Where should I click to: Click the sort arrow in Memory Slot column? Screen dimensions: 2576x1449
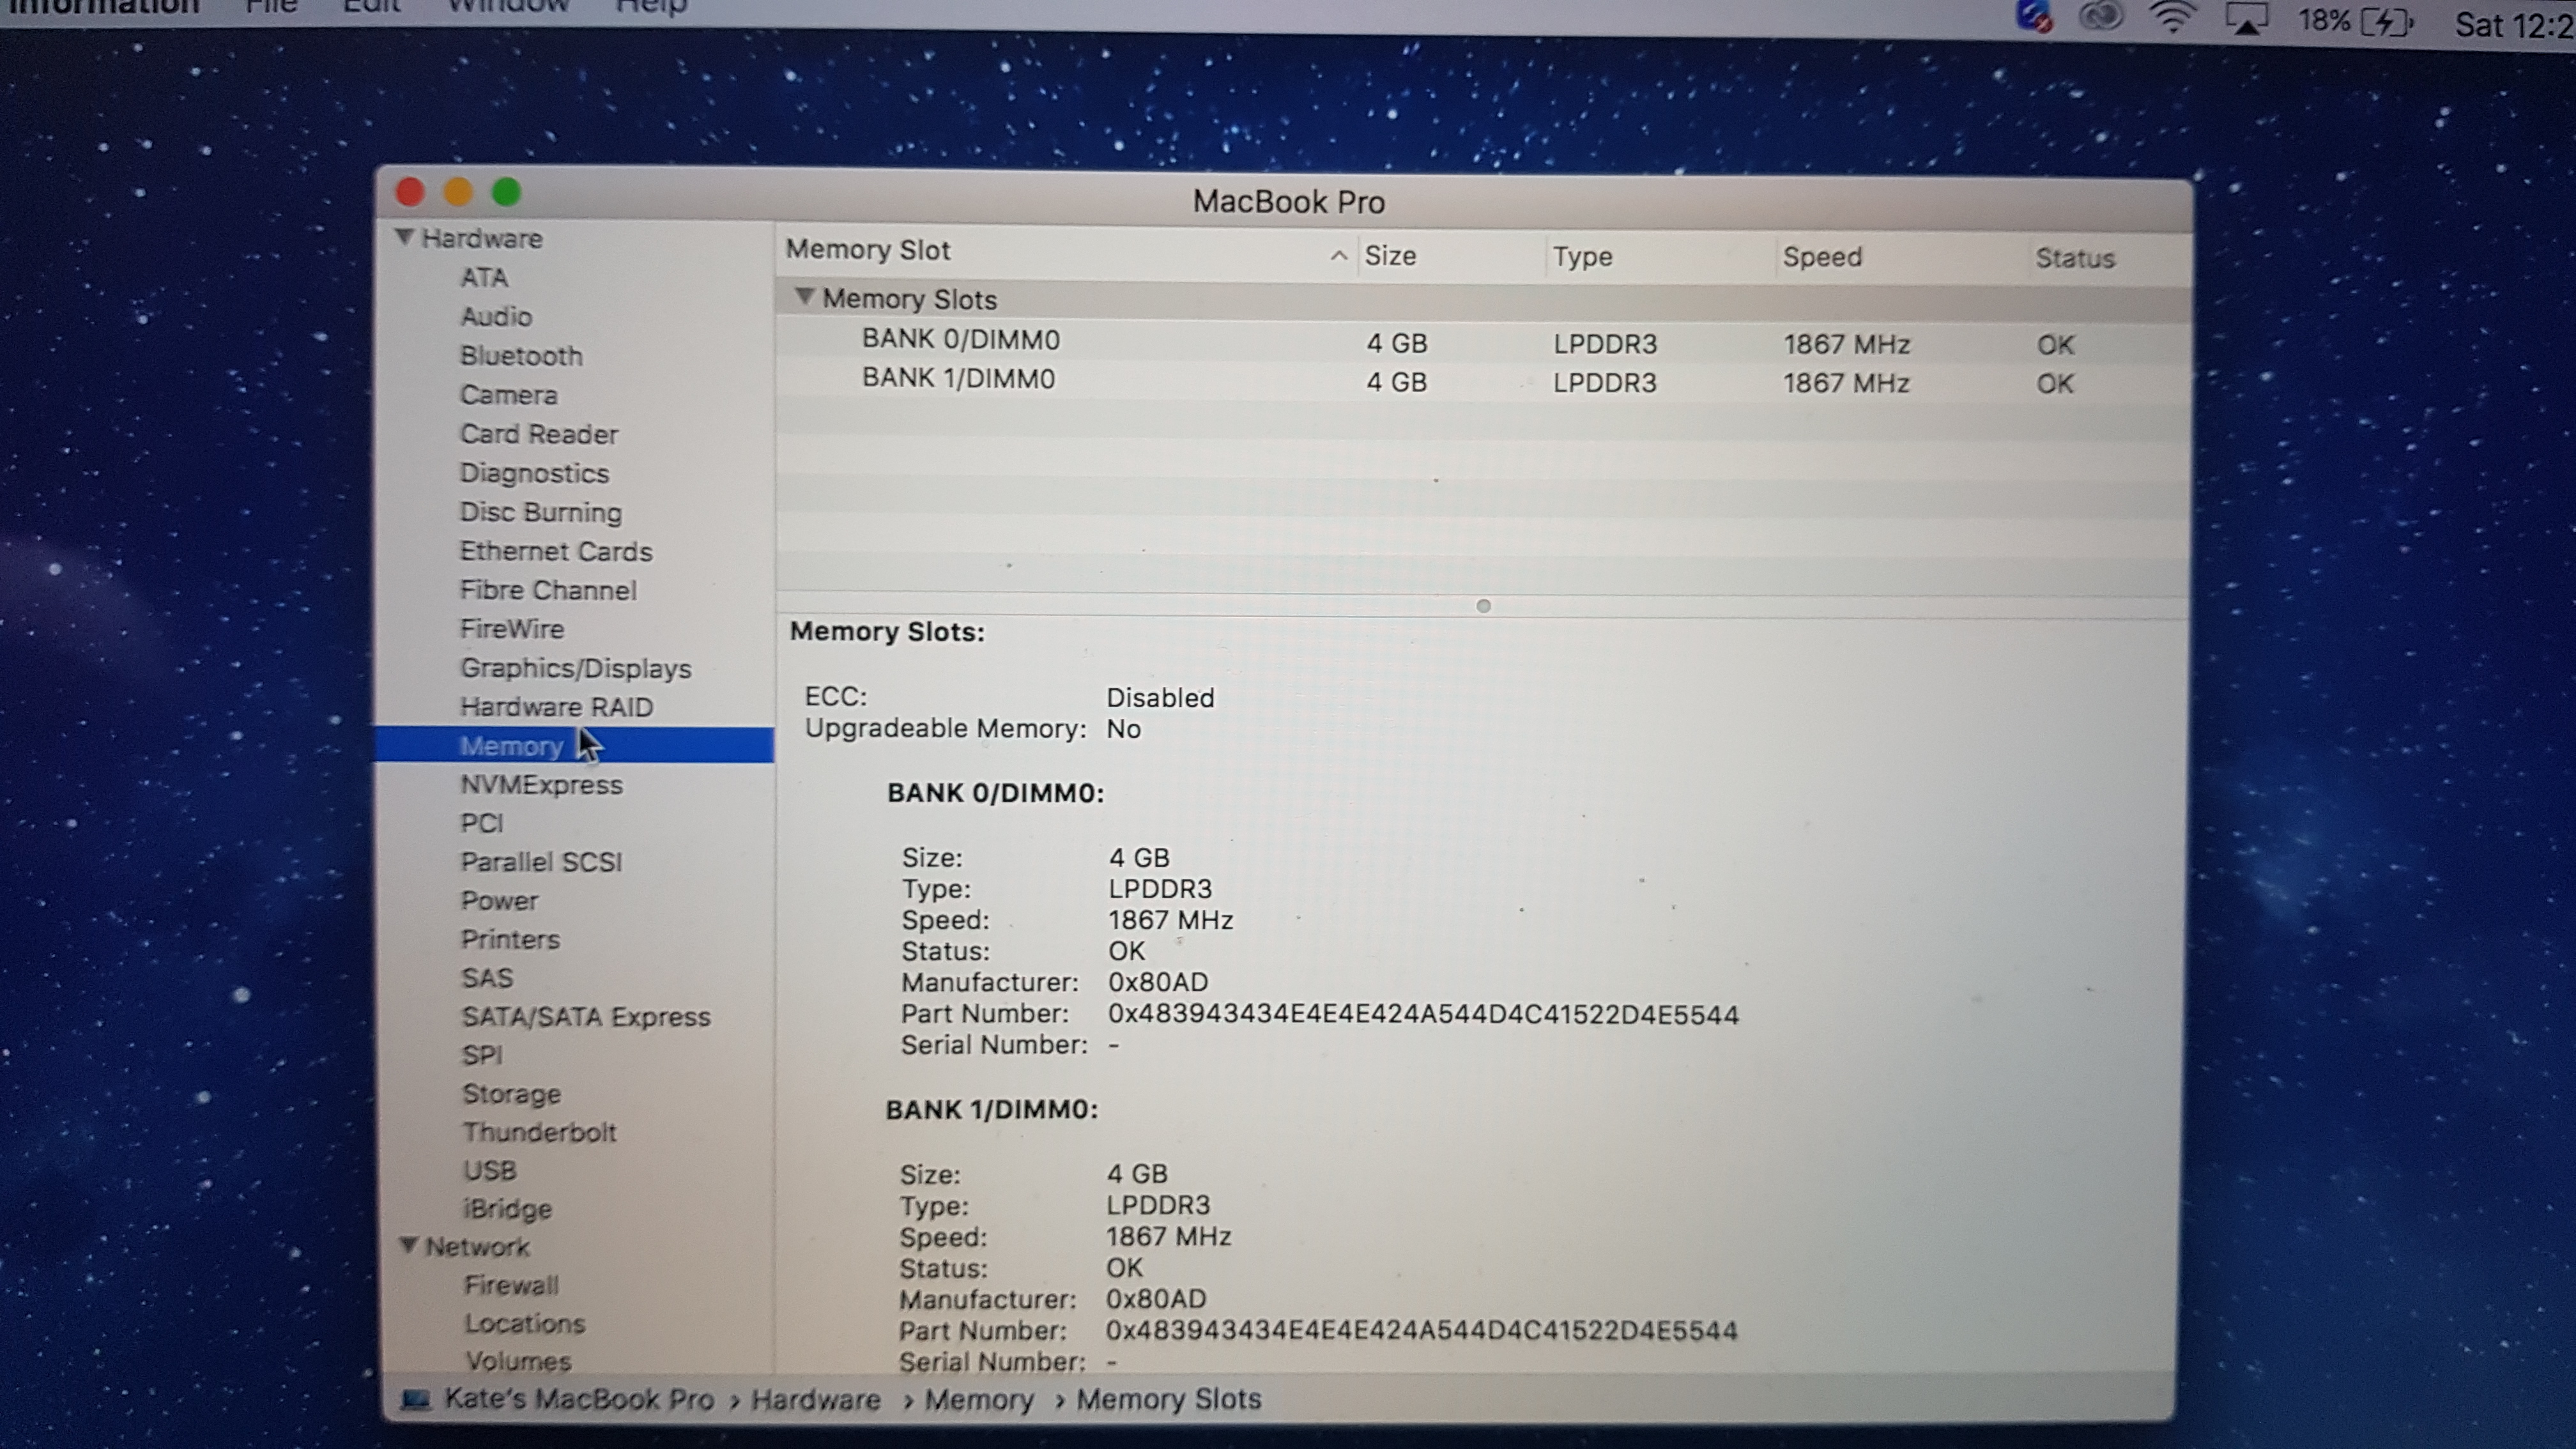(1338, 256)
